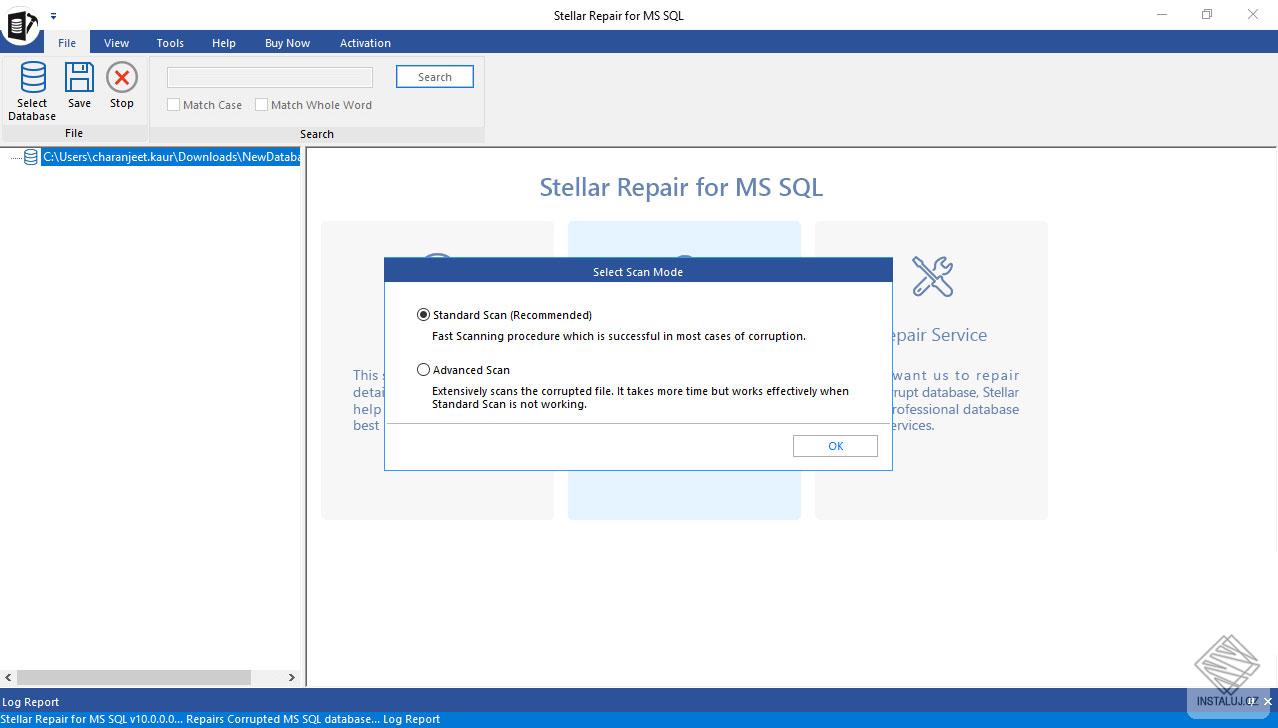
Task: Click the Repair Service wrench icon
Action: click(x=932, y=276)
